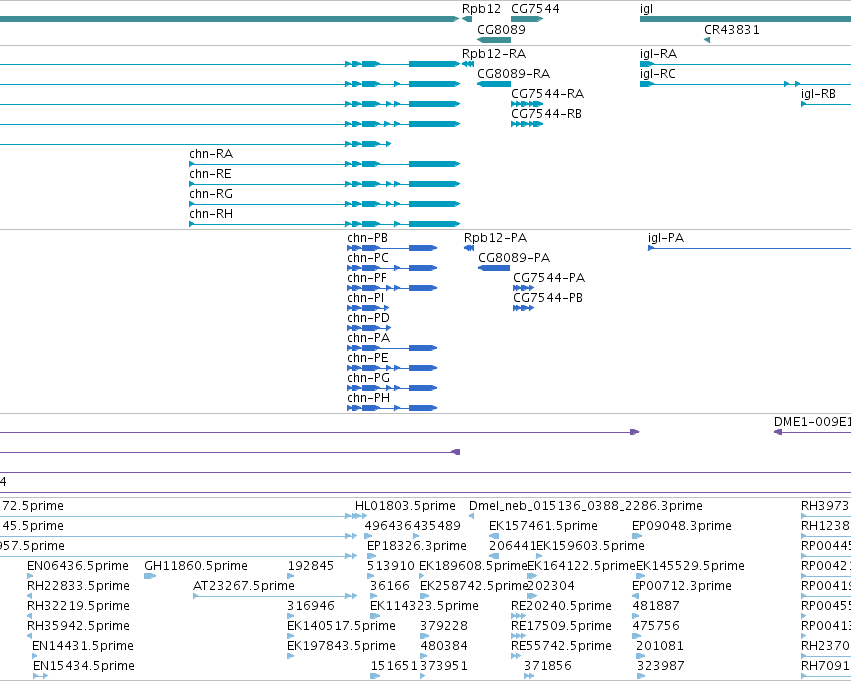Click the EK189608.5prime EST label
Screen dimensions: 851x681
474,567
